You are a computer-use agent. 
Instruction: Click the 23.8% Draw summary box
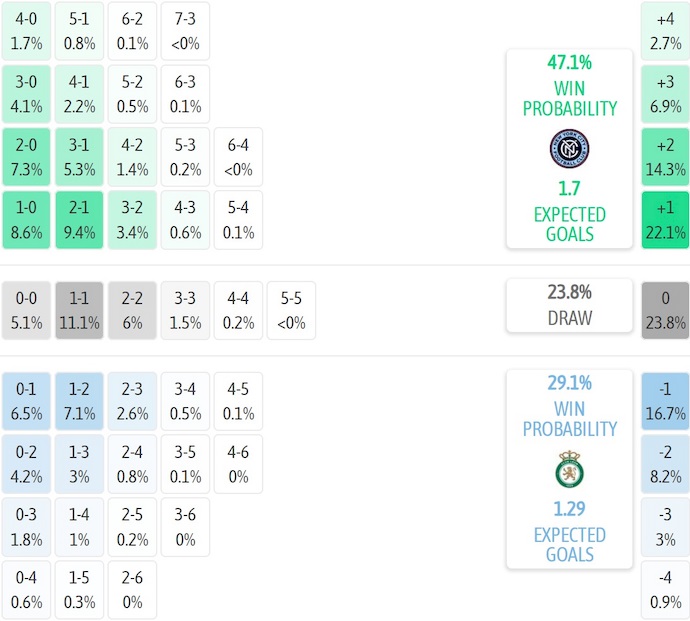coord(569,305)
